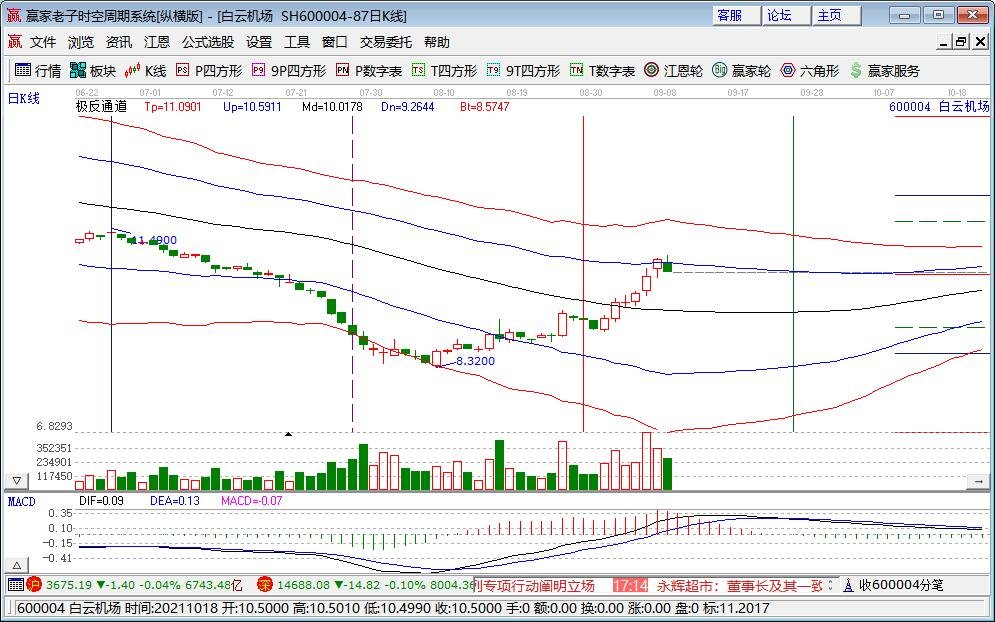Viewport: 995px width, 622px height.
Task: Collapse volume panel with down-triangle button
Action: (x=16, y=481)
